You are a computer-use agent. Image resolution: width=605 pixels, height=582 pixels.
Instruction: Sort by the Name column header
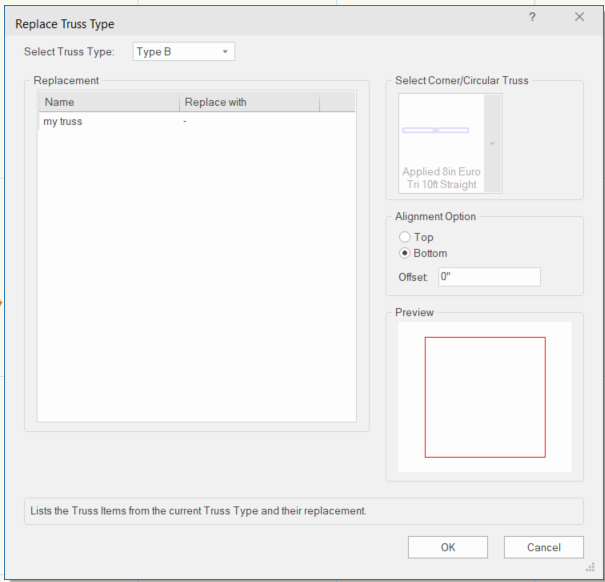(x=108, y=102)
